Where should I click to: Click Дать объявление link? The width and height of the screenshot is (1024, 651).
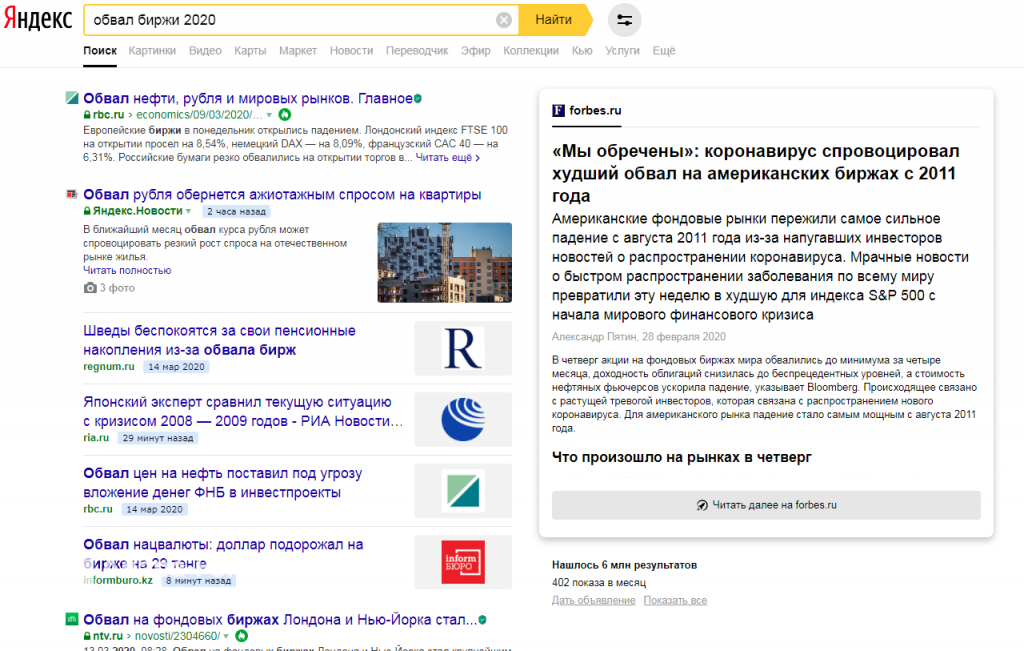click(594, 600)
